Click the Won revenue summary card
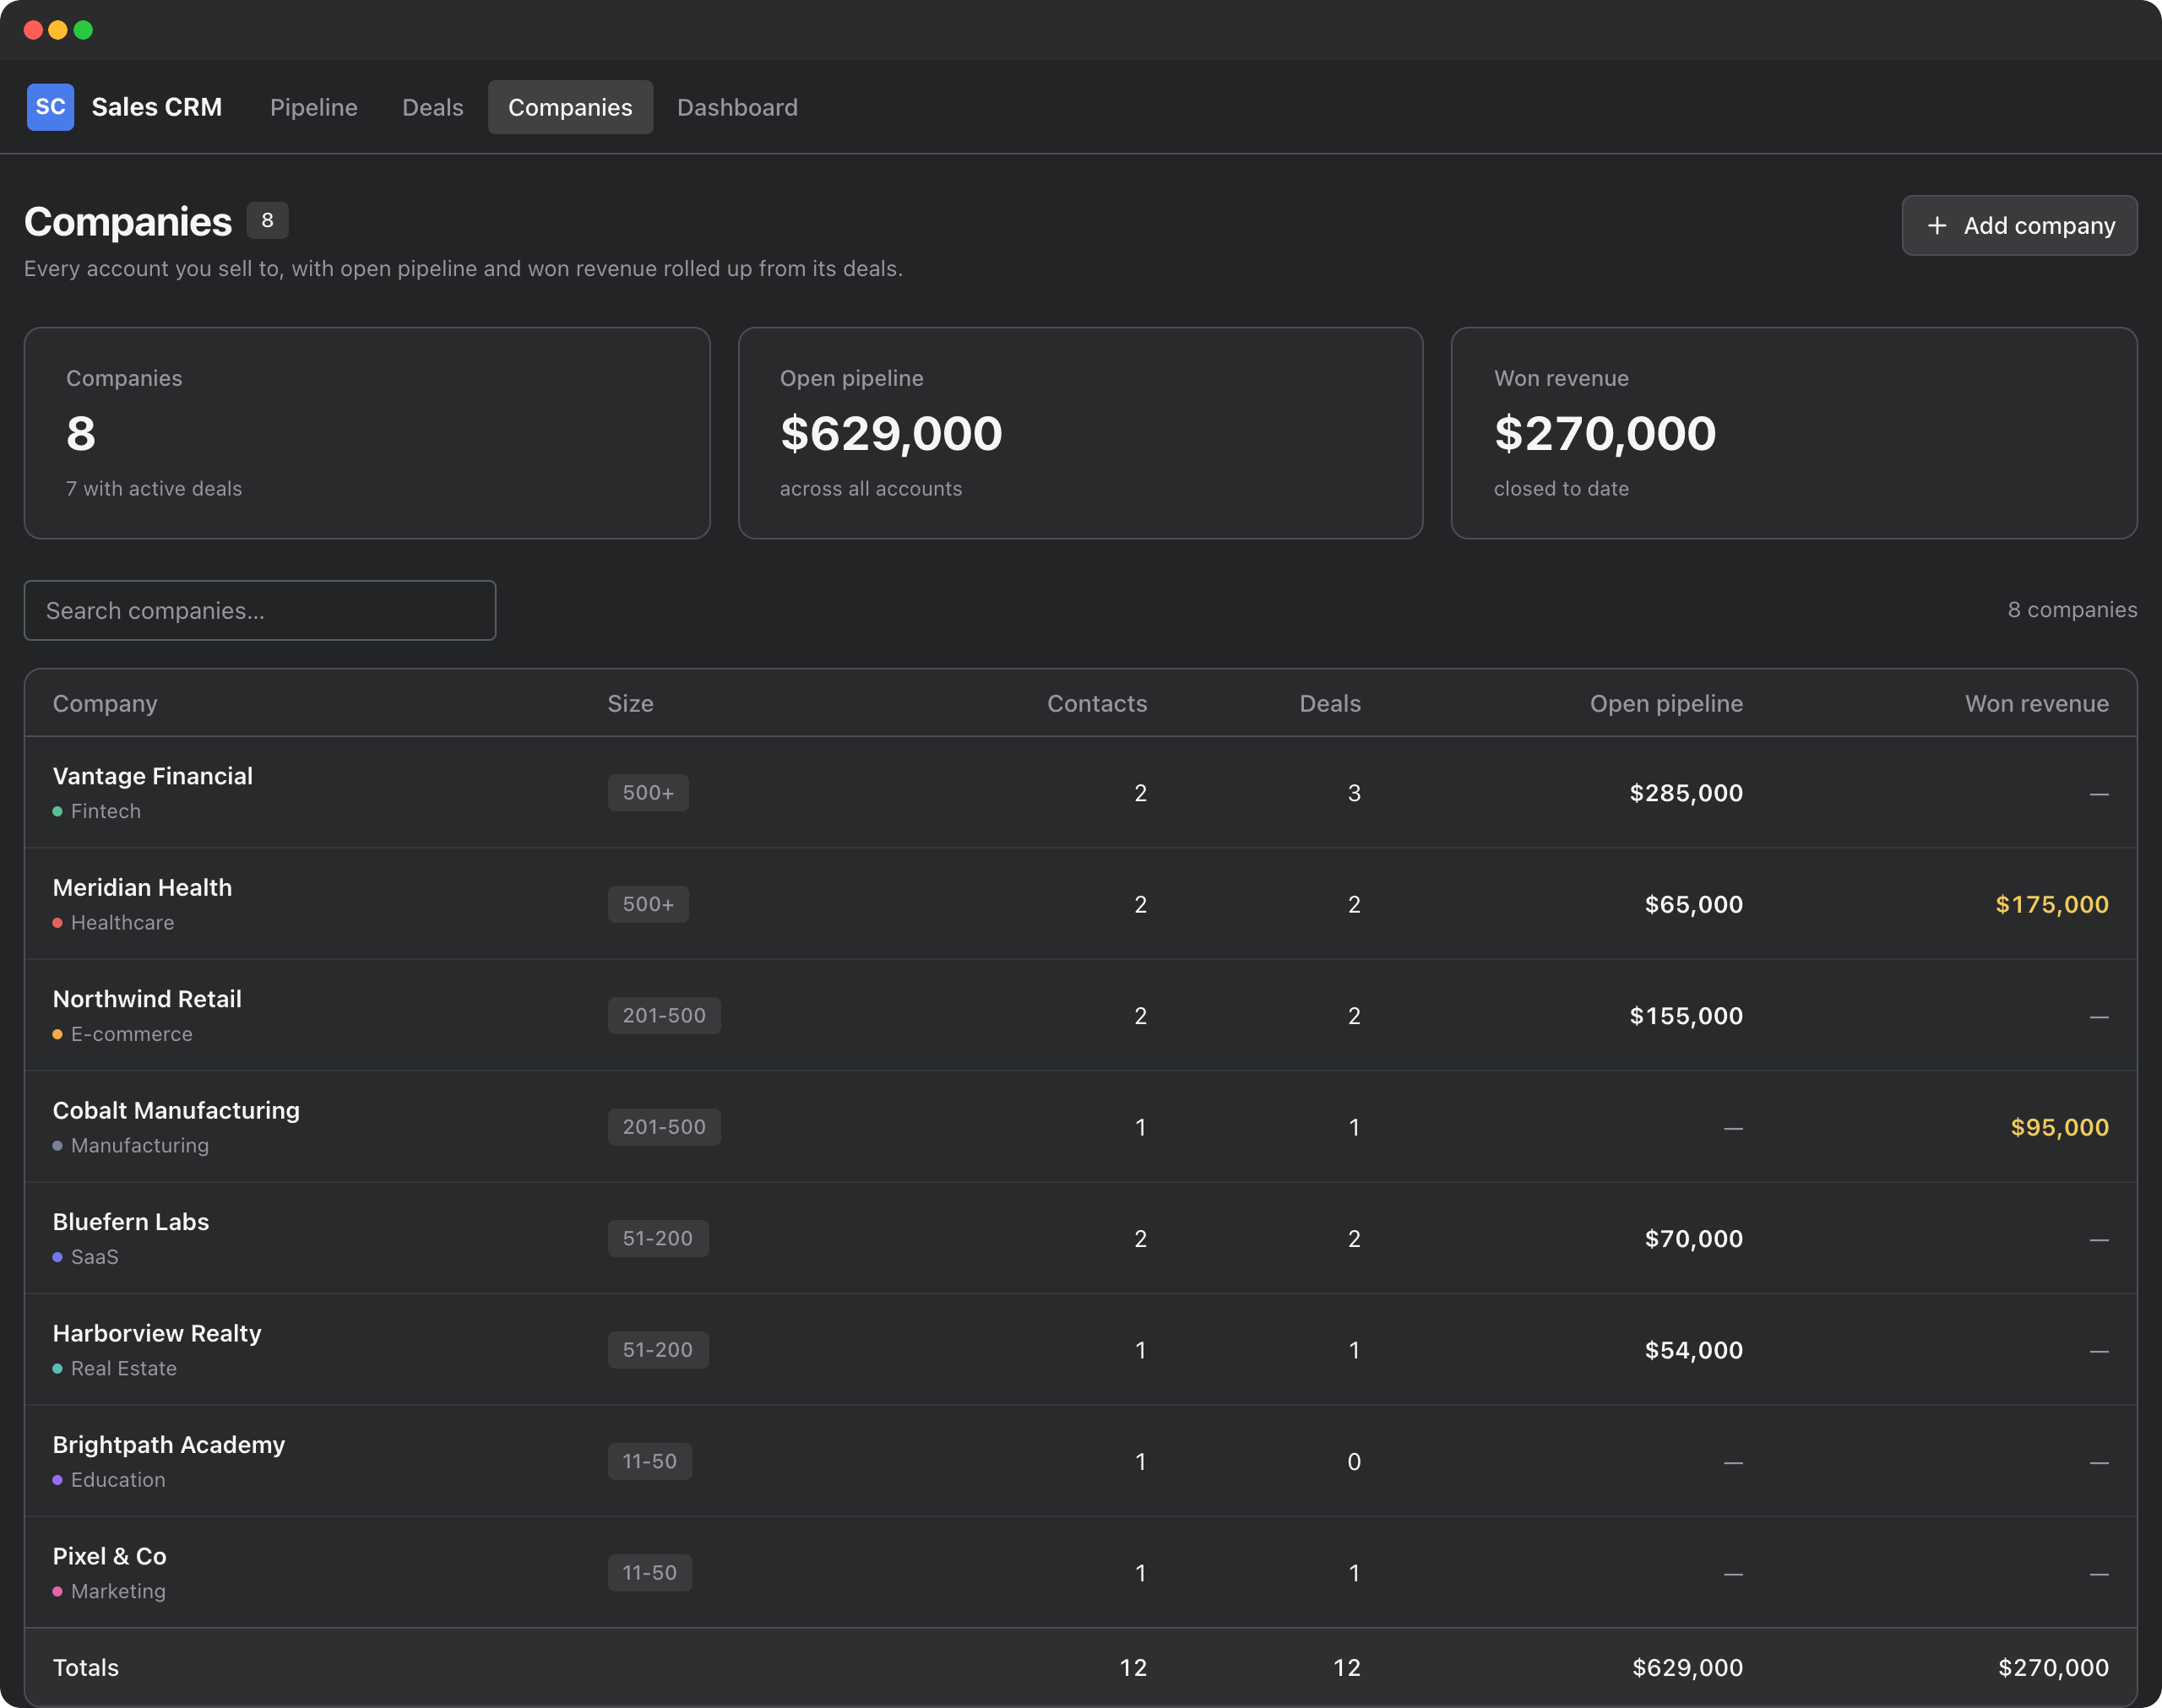The height and width of the screenshot is (1708, 2162). [1794, 433]
